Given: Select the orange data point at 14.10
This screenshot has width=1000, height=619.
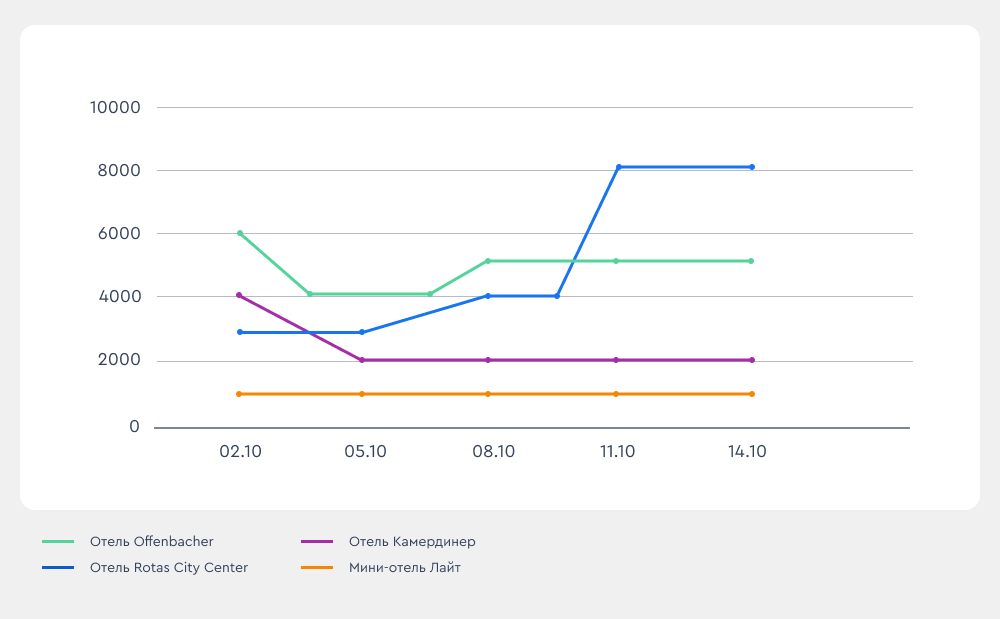Looking at the screenshot, I should 752,394.
